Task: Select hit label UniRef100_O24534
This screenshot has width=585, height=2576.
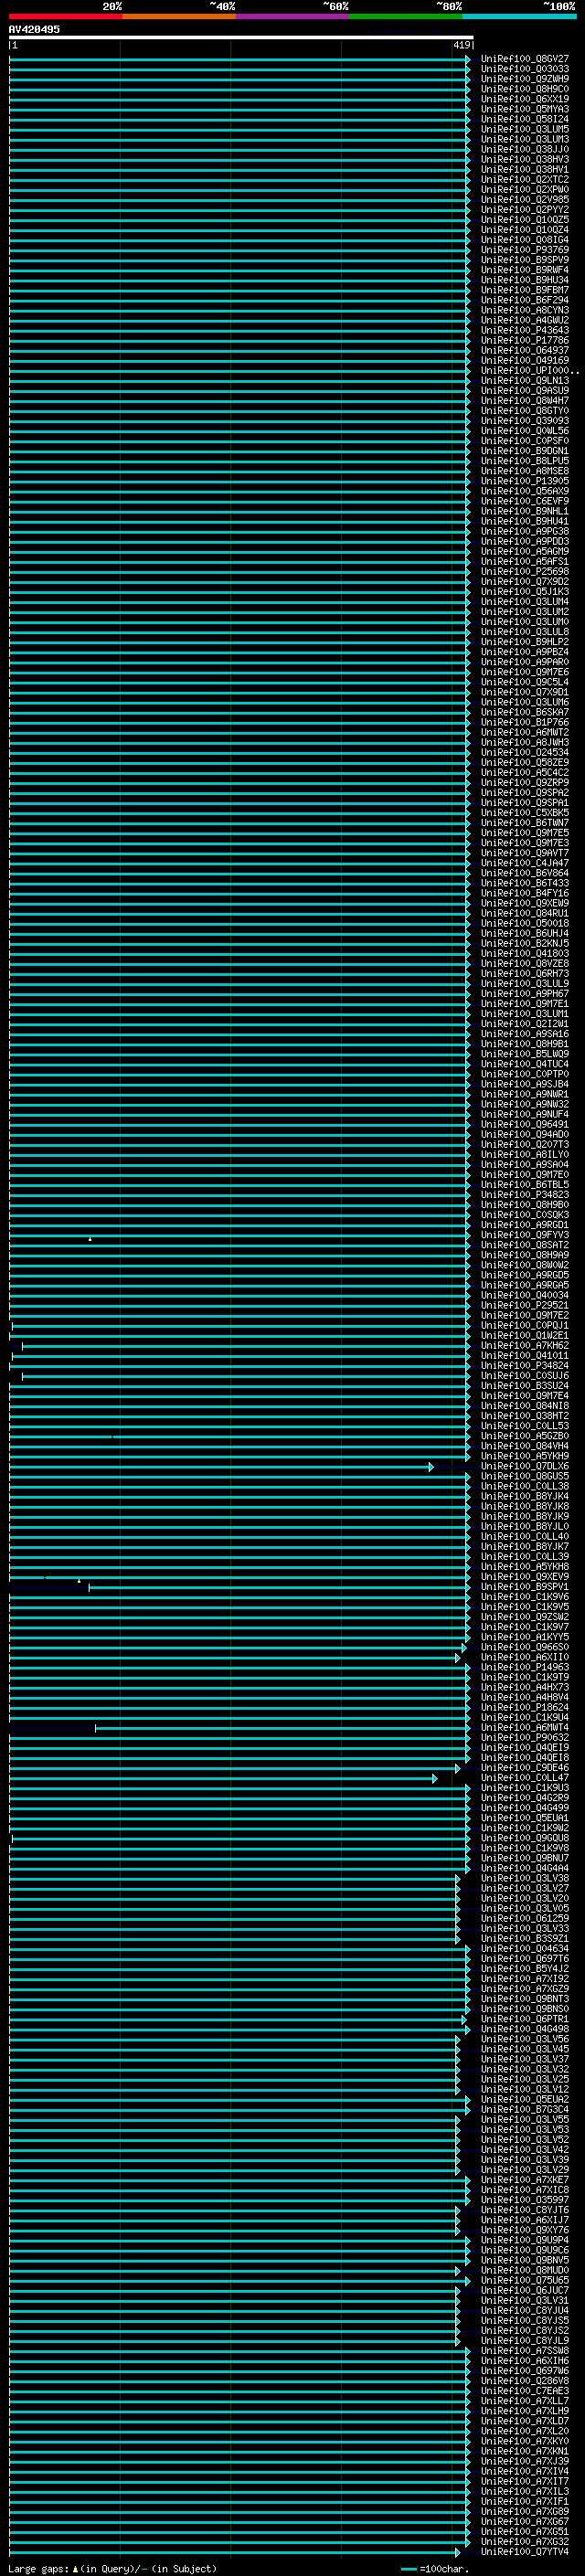Action: (525, 752)
